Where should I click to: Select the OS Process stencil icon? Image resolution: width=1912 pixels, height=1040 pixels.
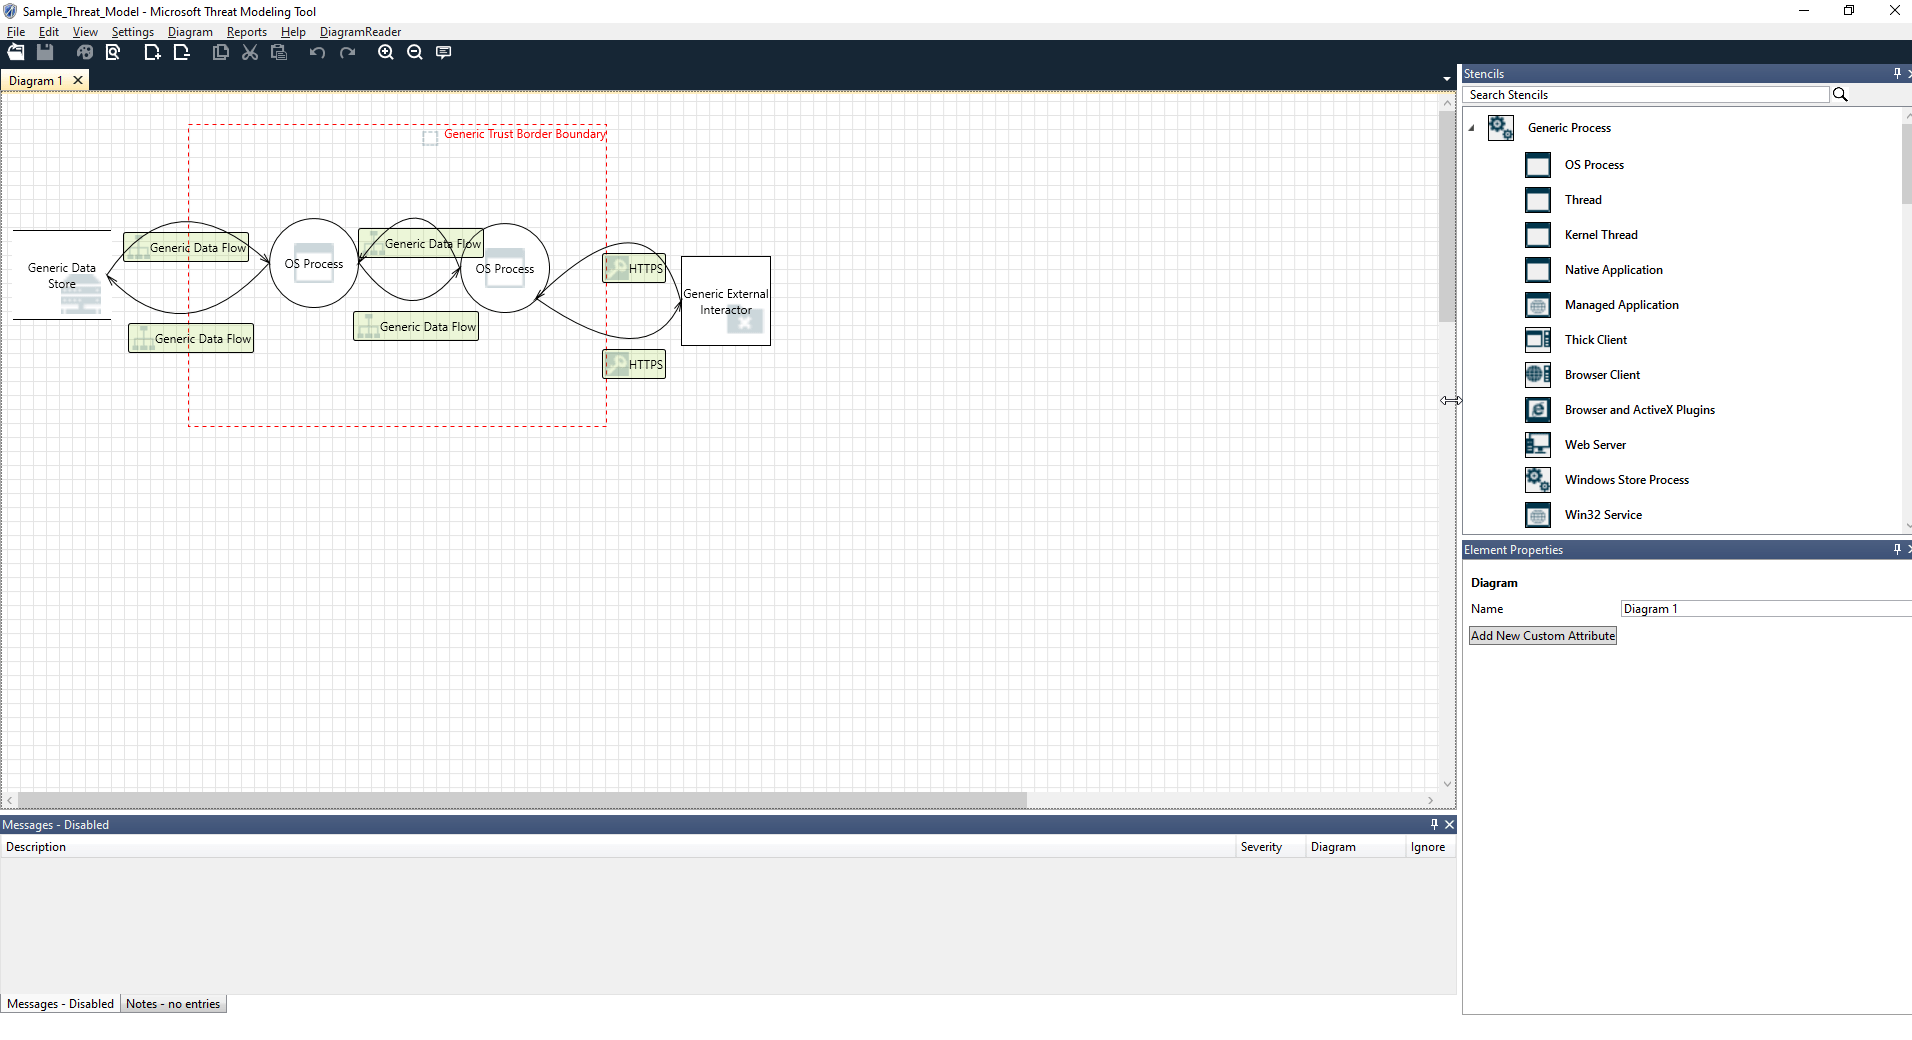1538,165
